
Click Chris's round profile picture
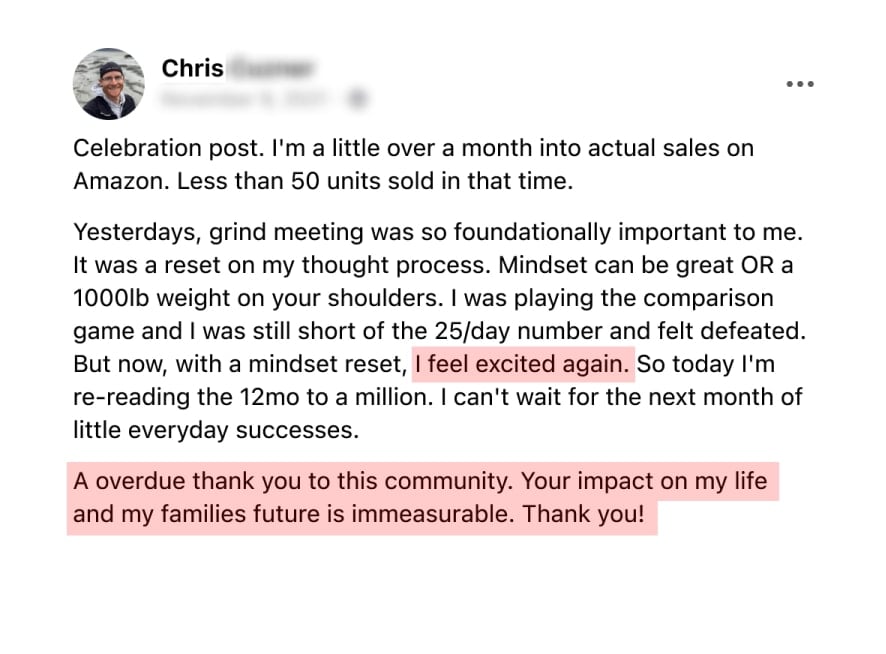108,84
